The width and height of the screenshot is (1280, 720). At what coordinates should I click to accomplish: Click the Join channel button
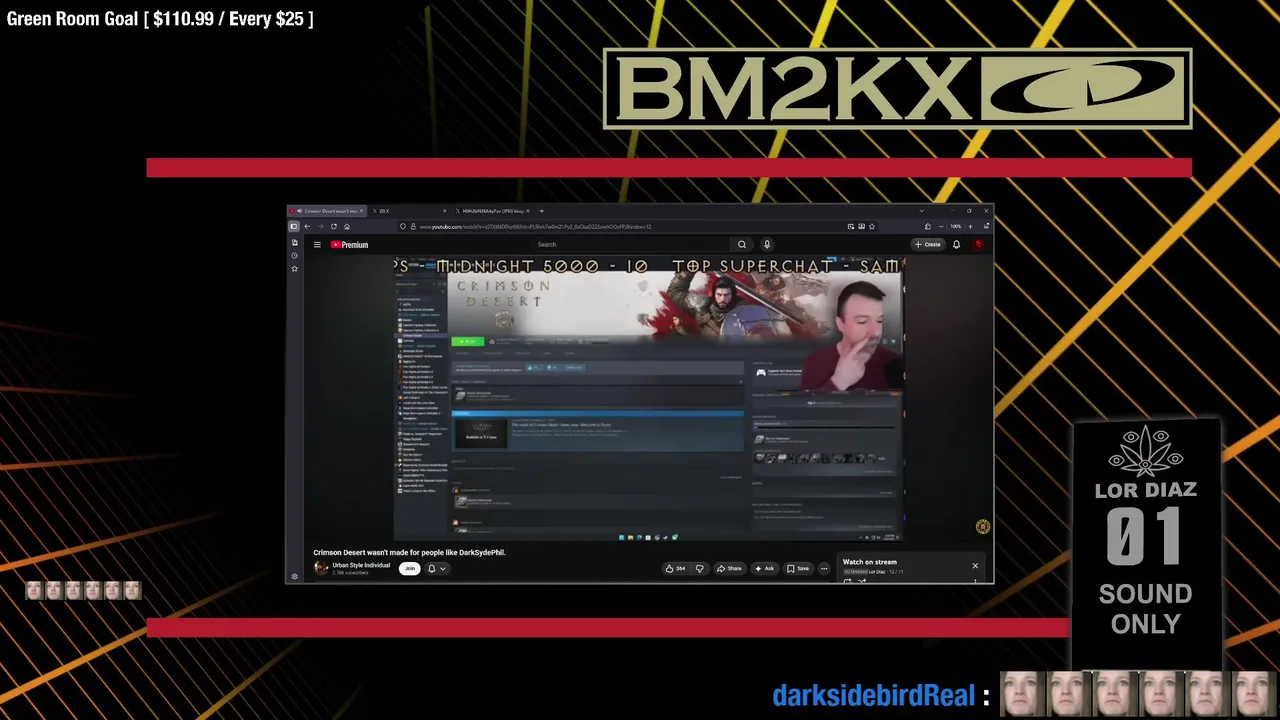409,568
